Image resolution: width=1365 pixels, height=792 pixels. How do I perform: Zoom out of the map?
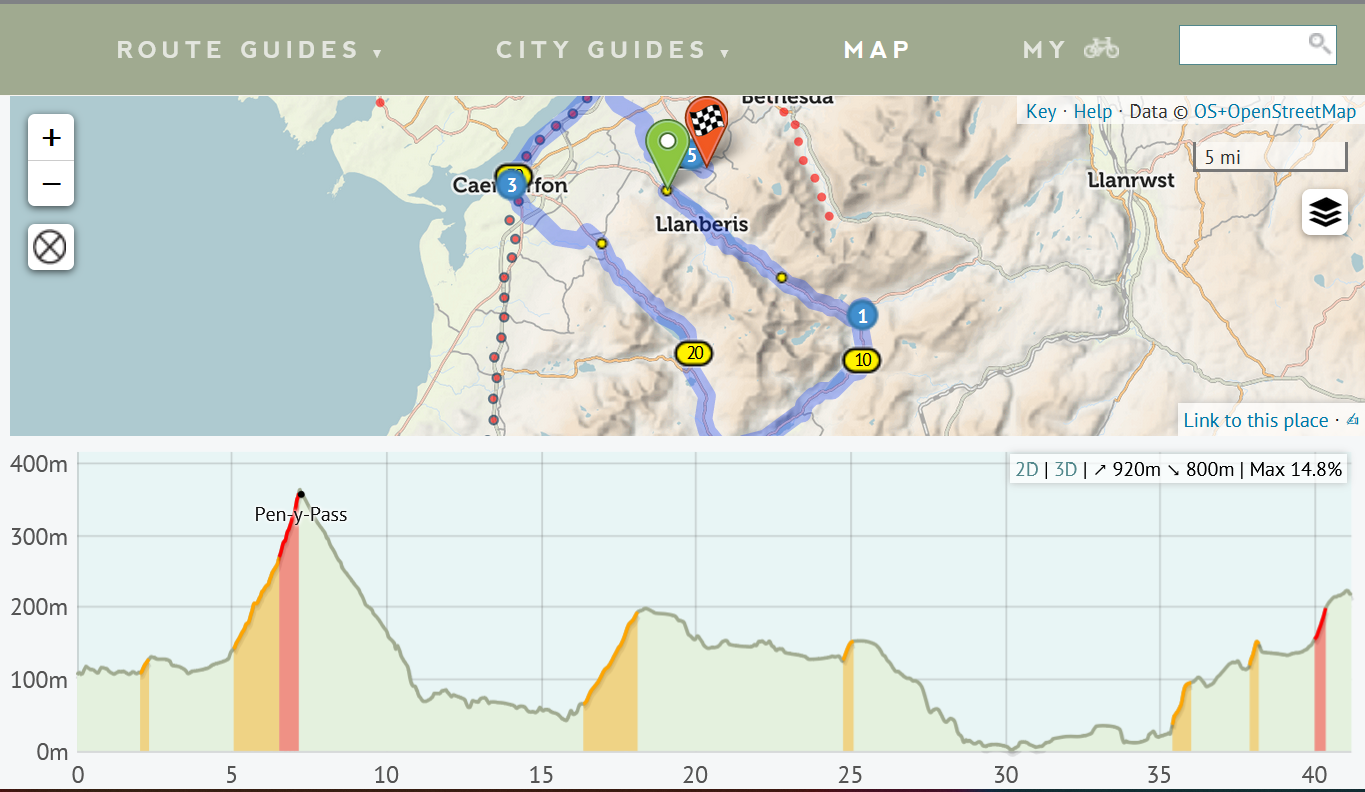pos(51,184)
